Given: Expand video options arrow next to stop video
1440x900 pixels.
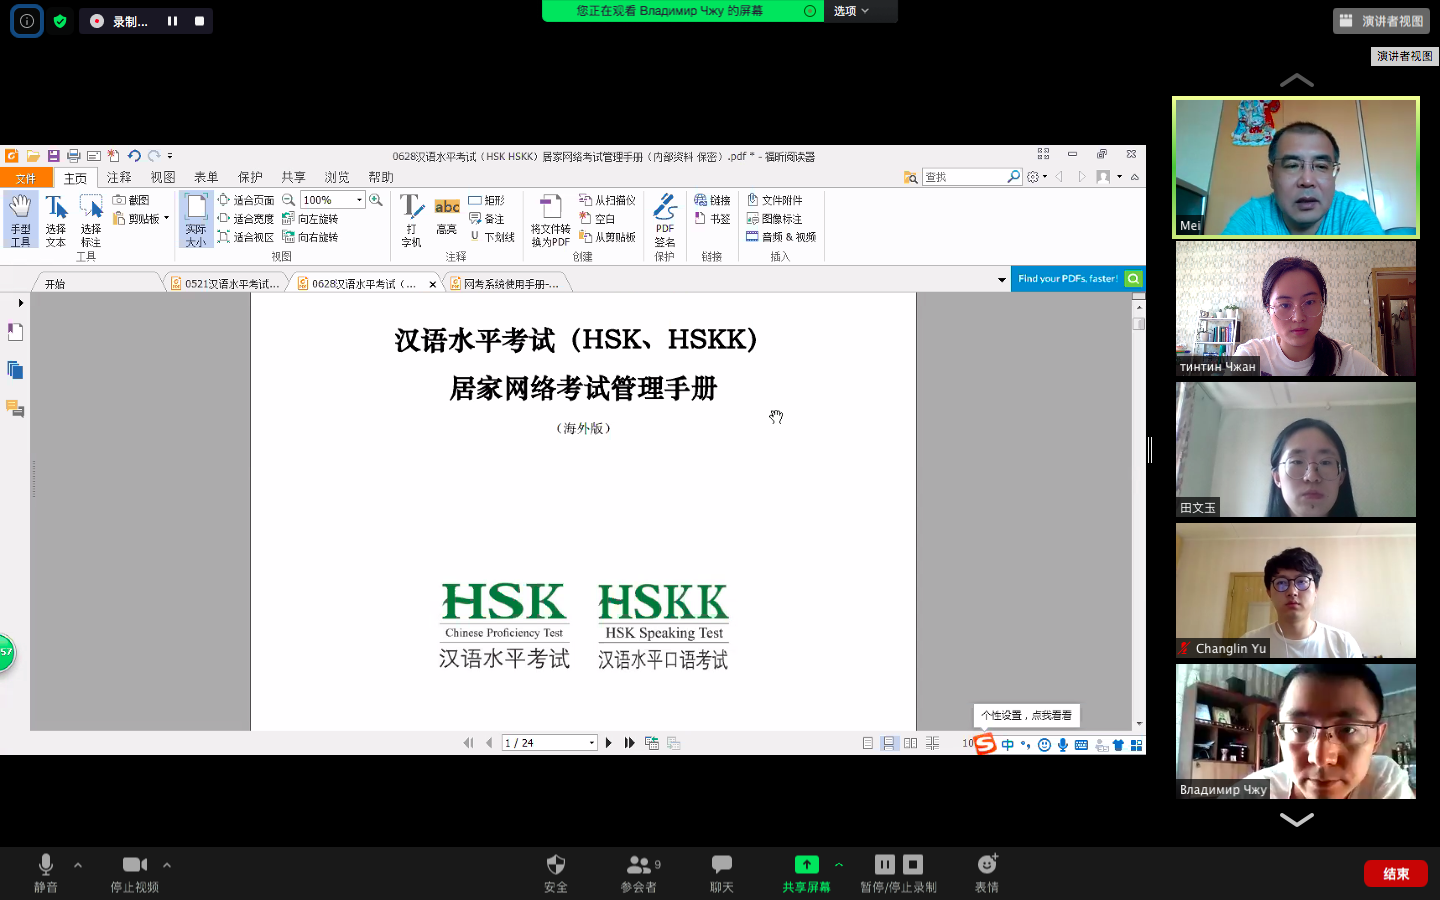Looking at the screenshot, I should click(x=167, y=865).
